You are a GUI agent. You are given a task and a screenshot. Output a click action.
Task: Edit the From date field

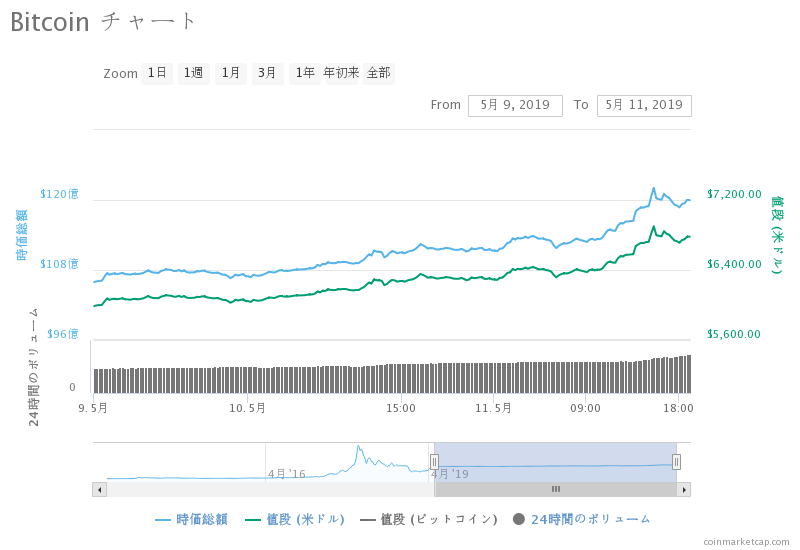tap(515, 106)
